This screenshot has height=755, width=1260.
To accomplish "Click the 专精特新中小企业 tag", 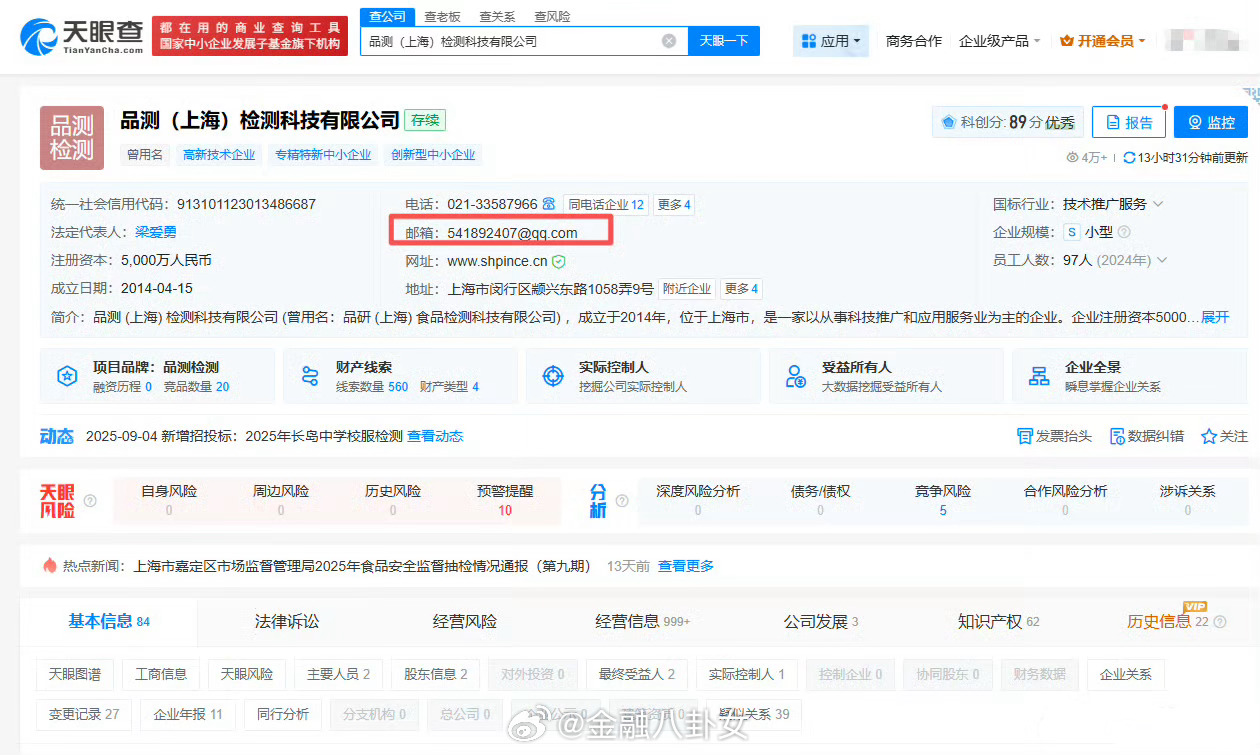I will click(323, 155).
